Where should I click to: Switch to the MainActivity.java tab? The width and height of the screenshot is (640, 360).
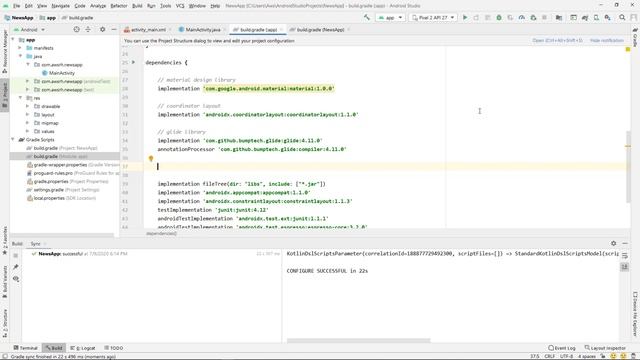click(202, 29)
